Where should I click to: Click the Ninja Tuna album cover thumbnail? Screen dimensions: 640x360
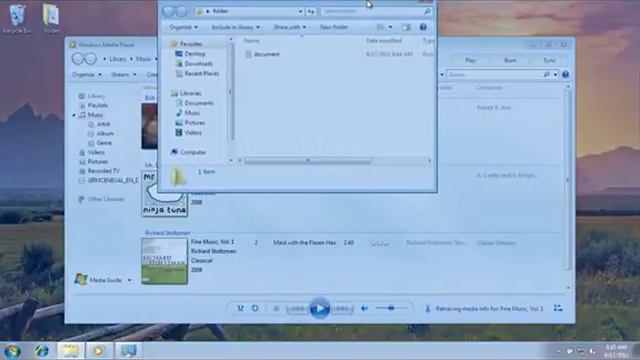pos(164,193)
